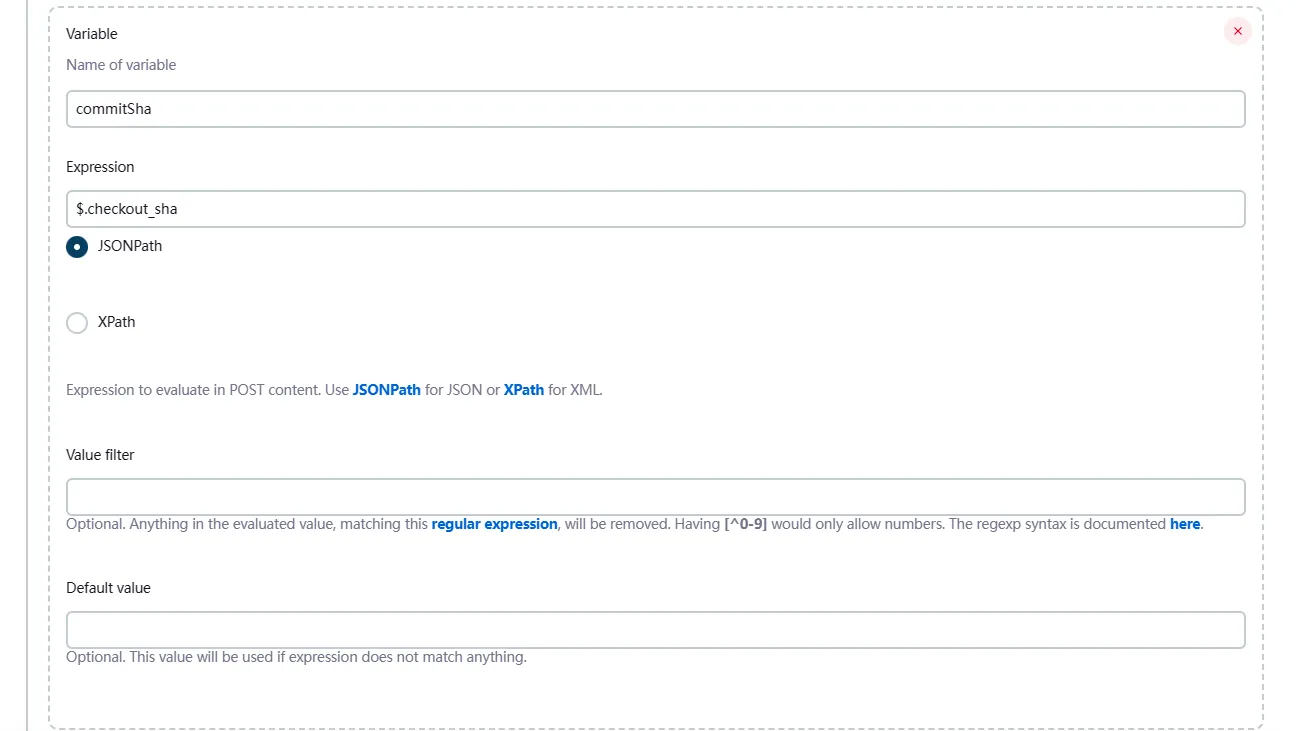
Task: Open the regular expression link
Action: coord(494,524)
